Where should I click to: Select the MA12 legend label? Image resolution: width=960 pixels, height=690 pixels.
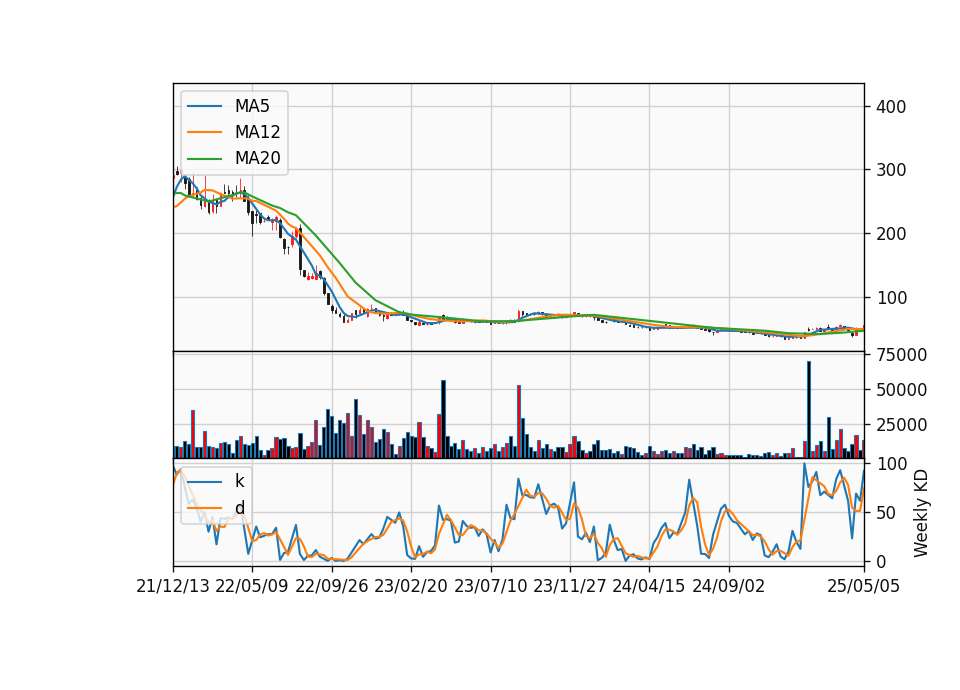click(257, 132)
